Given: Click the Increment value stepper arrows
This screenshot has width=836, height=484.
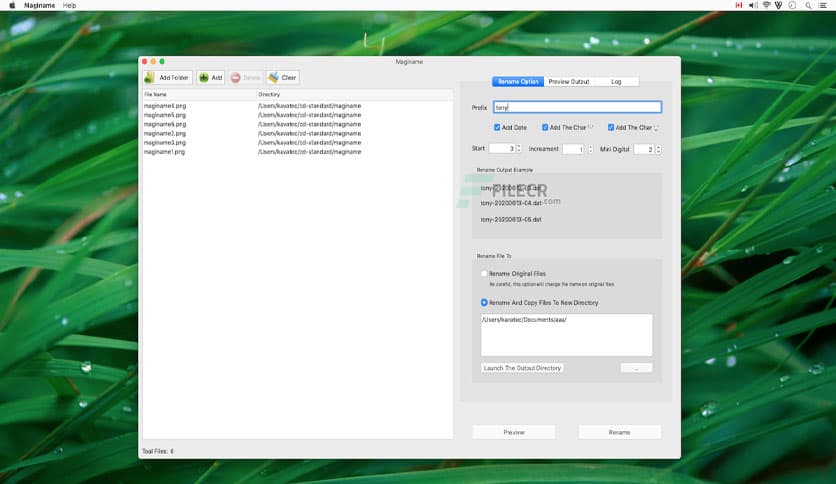Looking at the screenshot, I should [x=590, y=149].
